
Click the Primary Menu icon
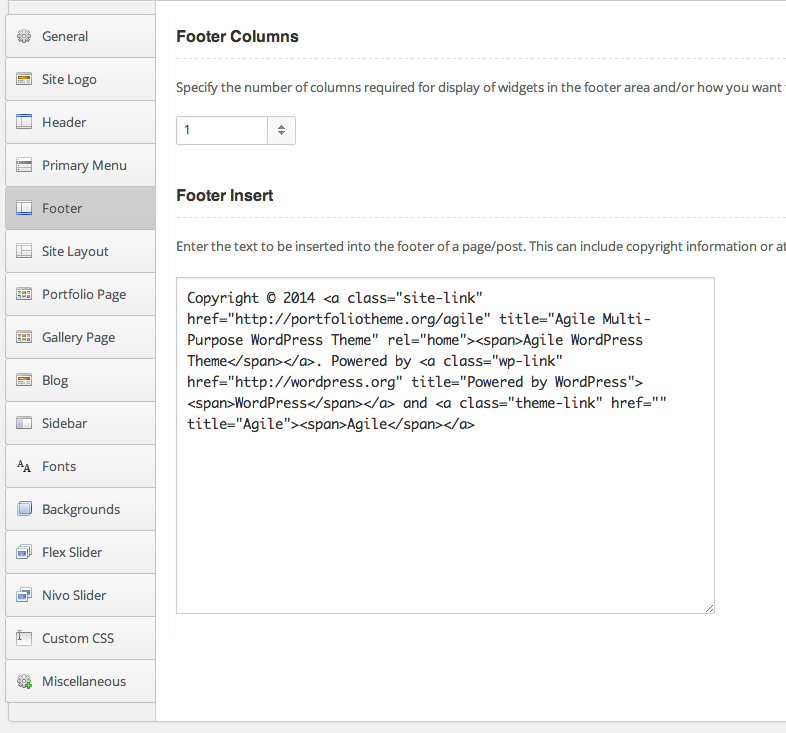[x=24, y=165]
